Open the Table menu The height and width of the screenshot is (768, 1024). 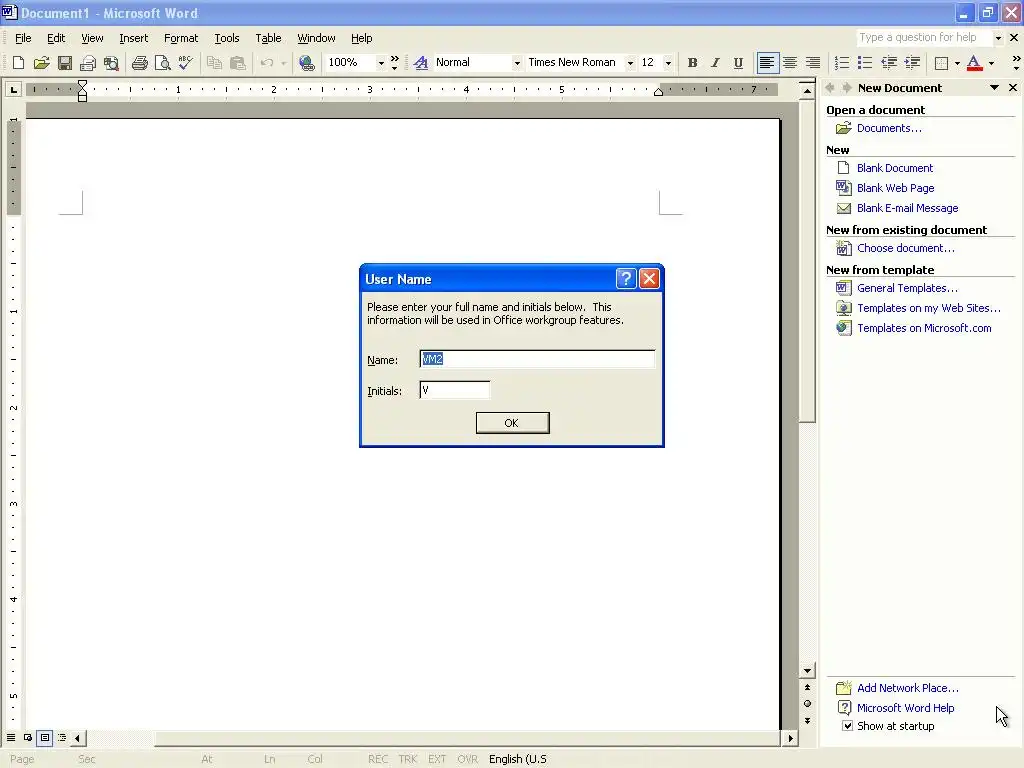click(x=268, y=38)
